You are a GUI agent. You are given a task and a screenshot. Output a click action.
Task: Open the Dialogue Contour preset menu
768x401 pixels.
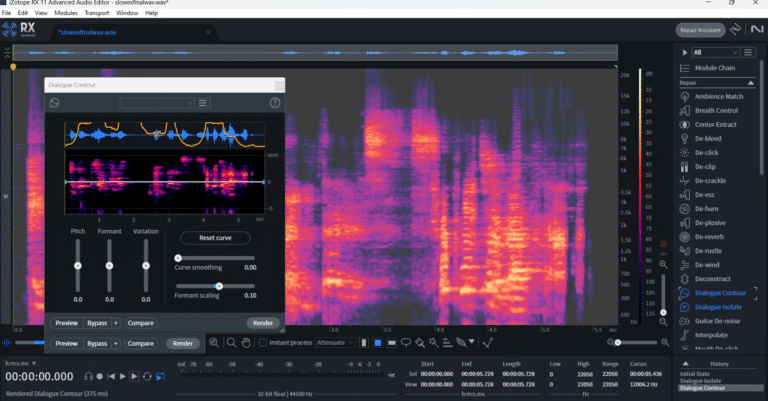coord(203,103)
